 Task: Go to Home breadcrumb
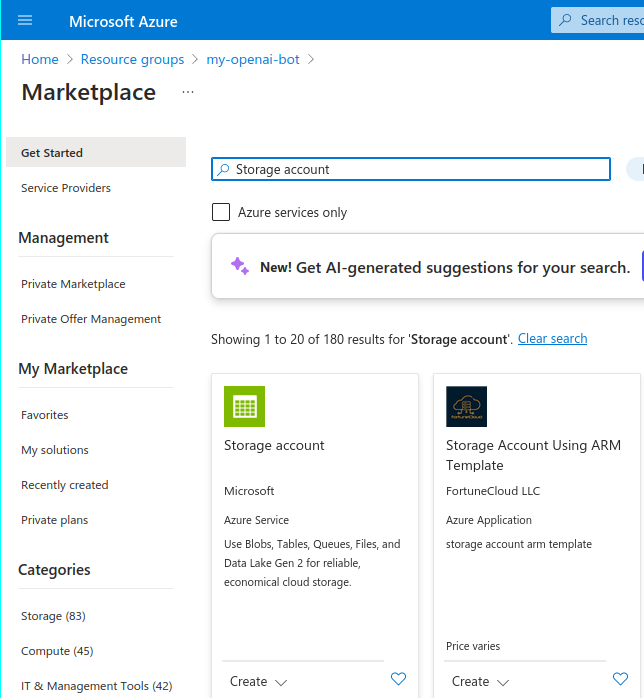coord(40,59)
